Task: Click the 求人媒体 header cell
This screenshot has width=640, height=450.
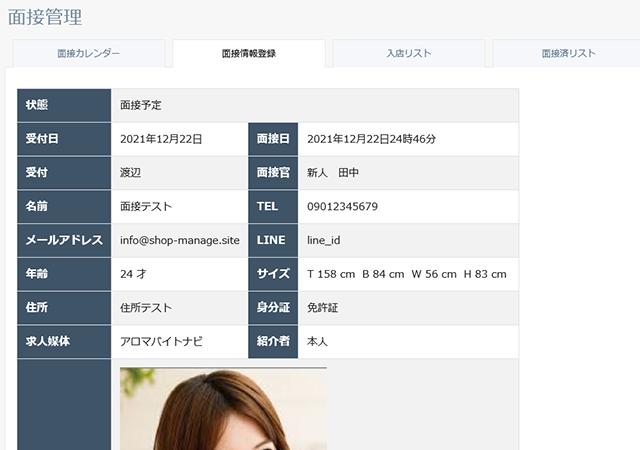Action: [x=64, y=341]
